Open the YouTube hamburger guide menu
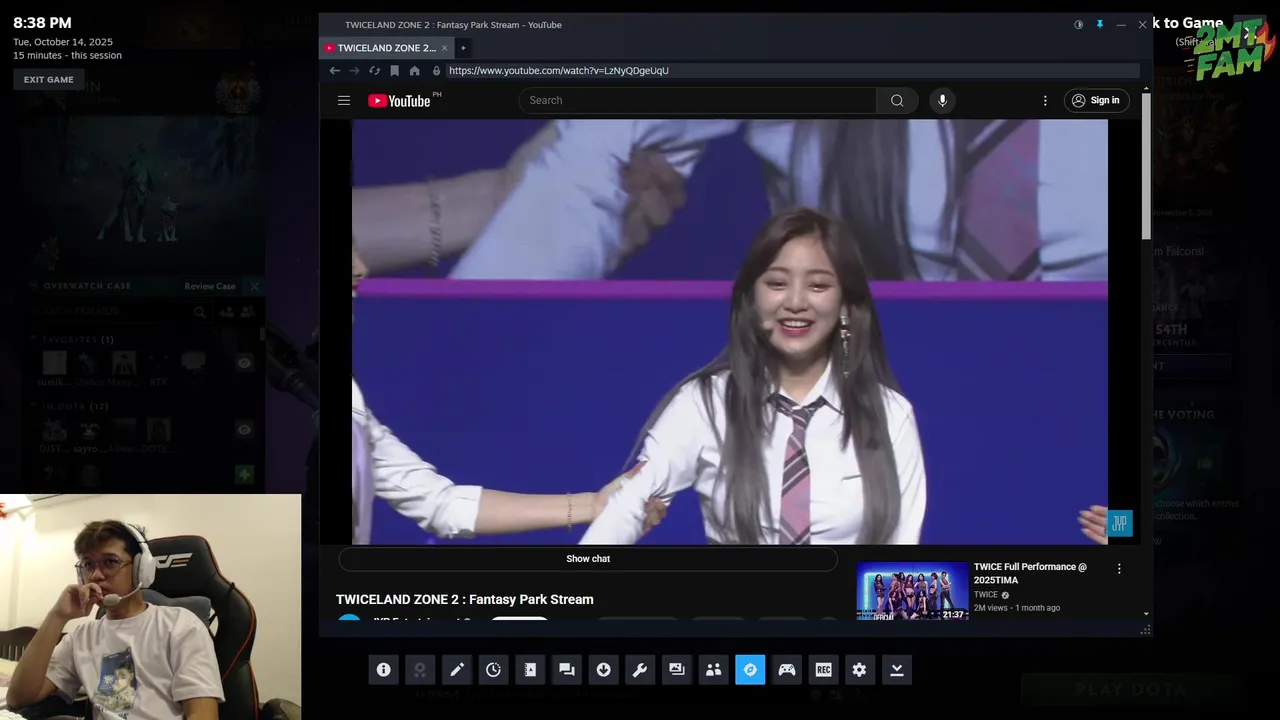 click(344, 100)
